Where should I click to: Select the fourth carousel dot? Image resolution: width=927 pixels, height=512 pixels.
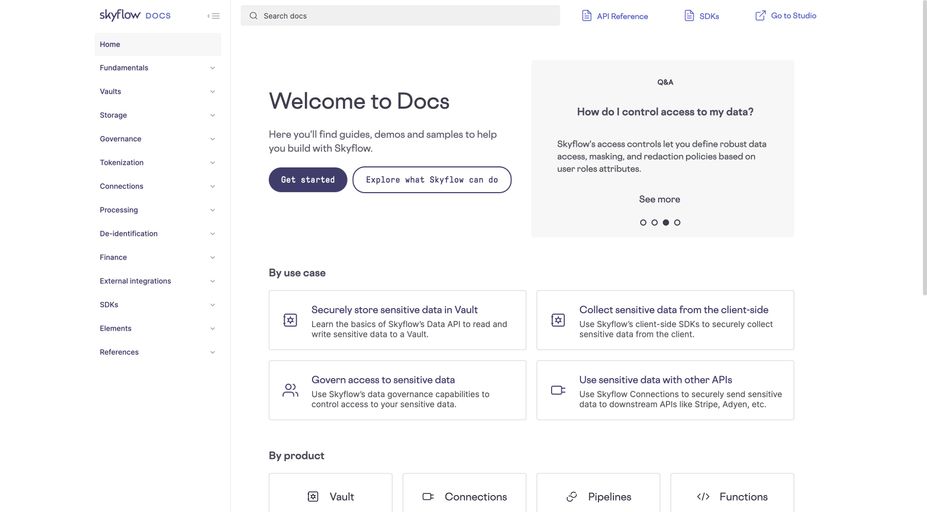677,223
